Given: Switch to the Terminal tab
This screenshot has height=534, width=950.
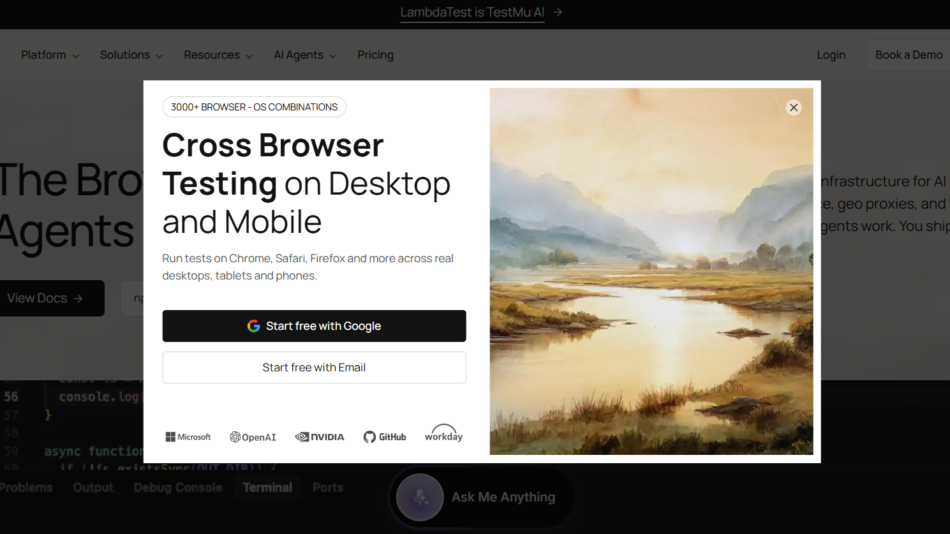Looking at the screenshot, I should point(267,487).
